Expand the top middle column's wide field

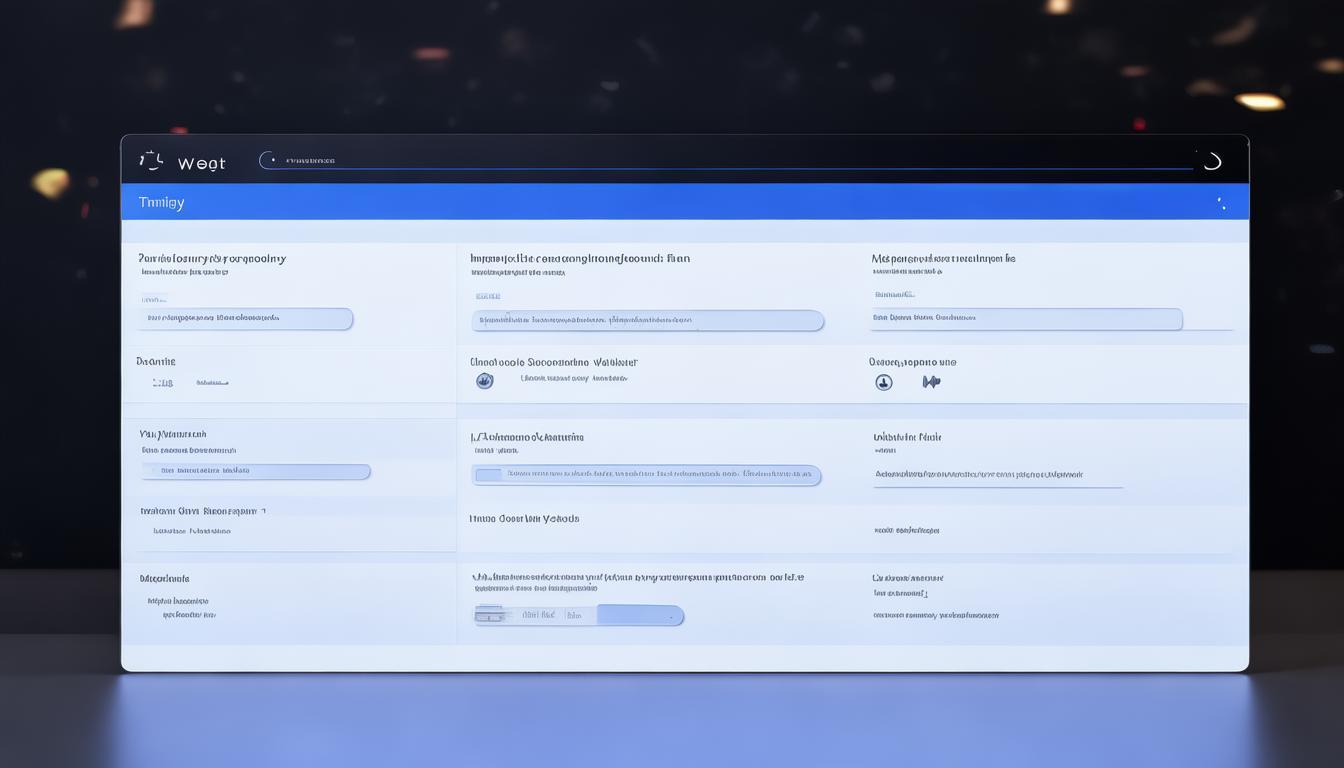tap(647, 321)
